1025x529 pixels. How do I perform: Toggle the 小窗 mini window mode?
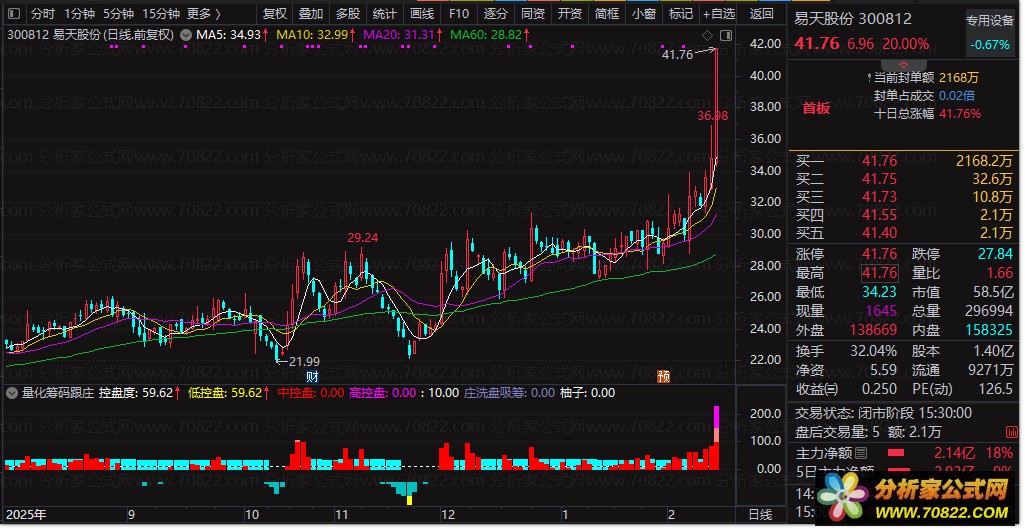(x=643, y=14)
